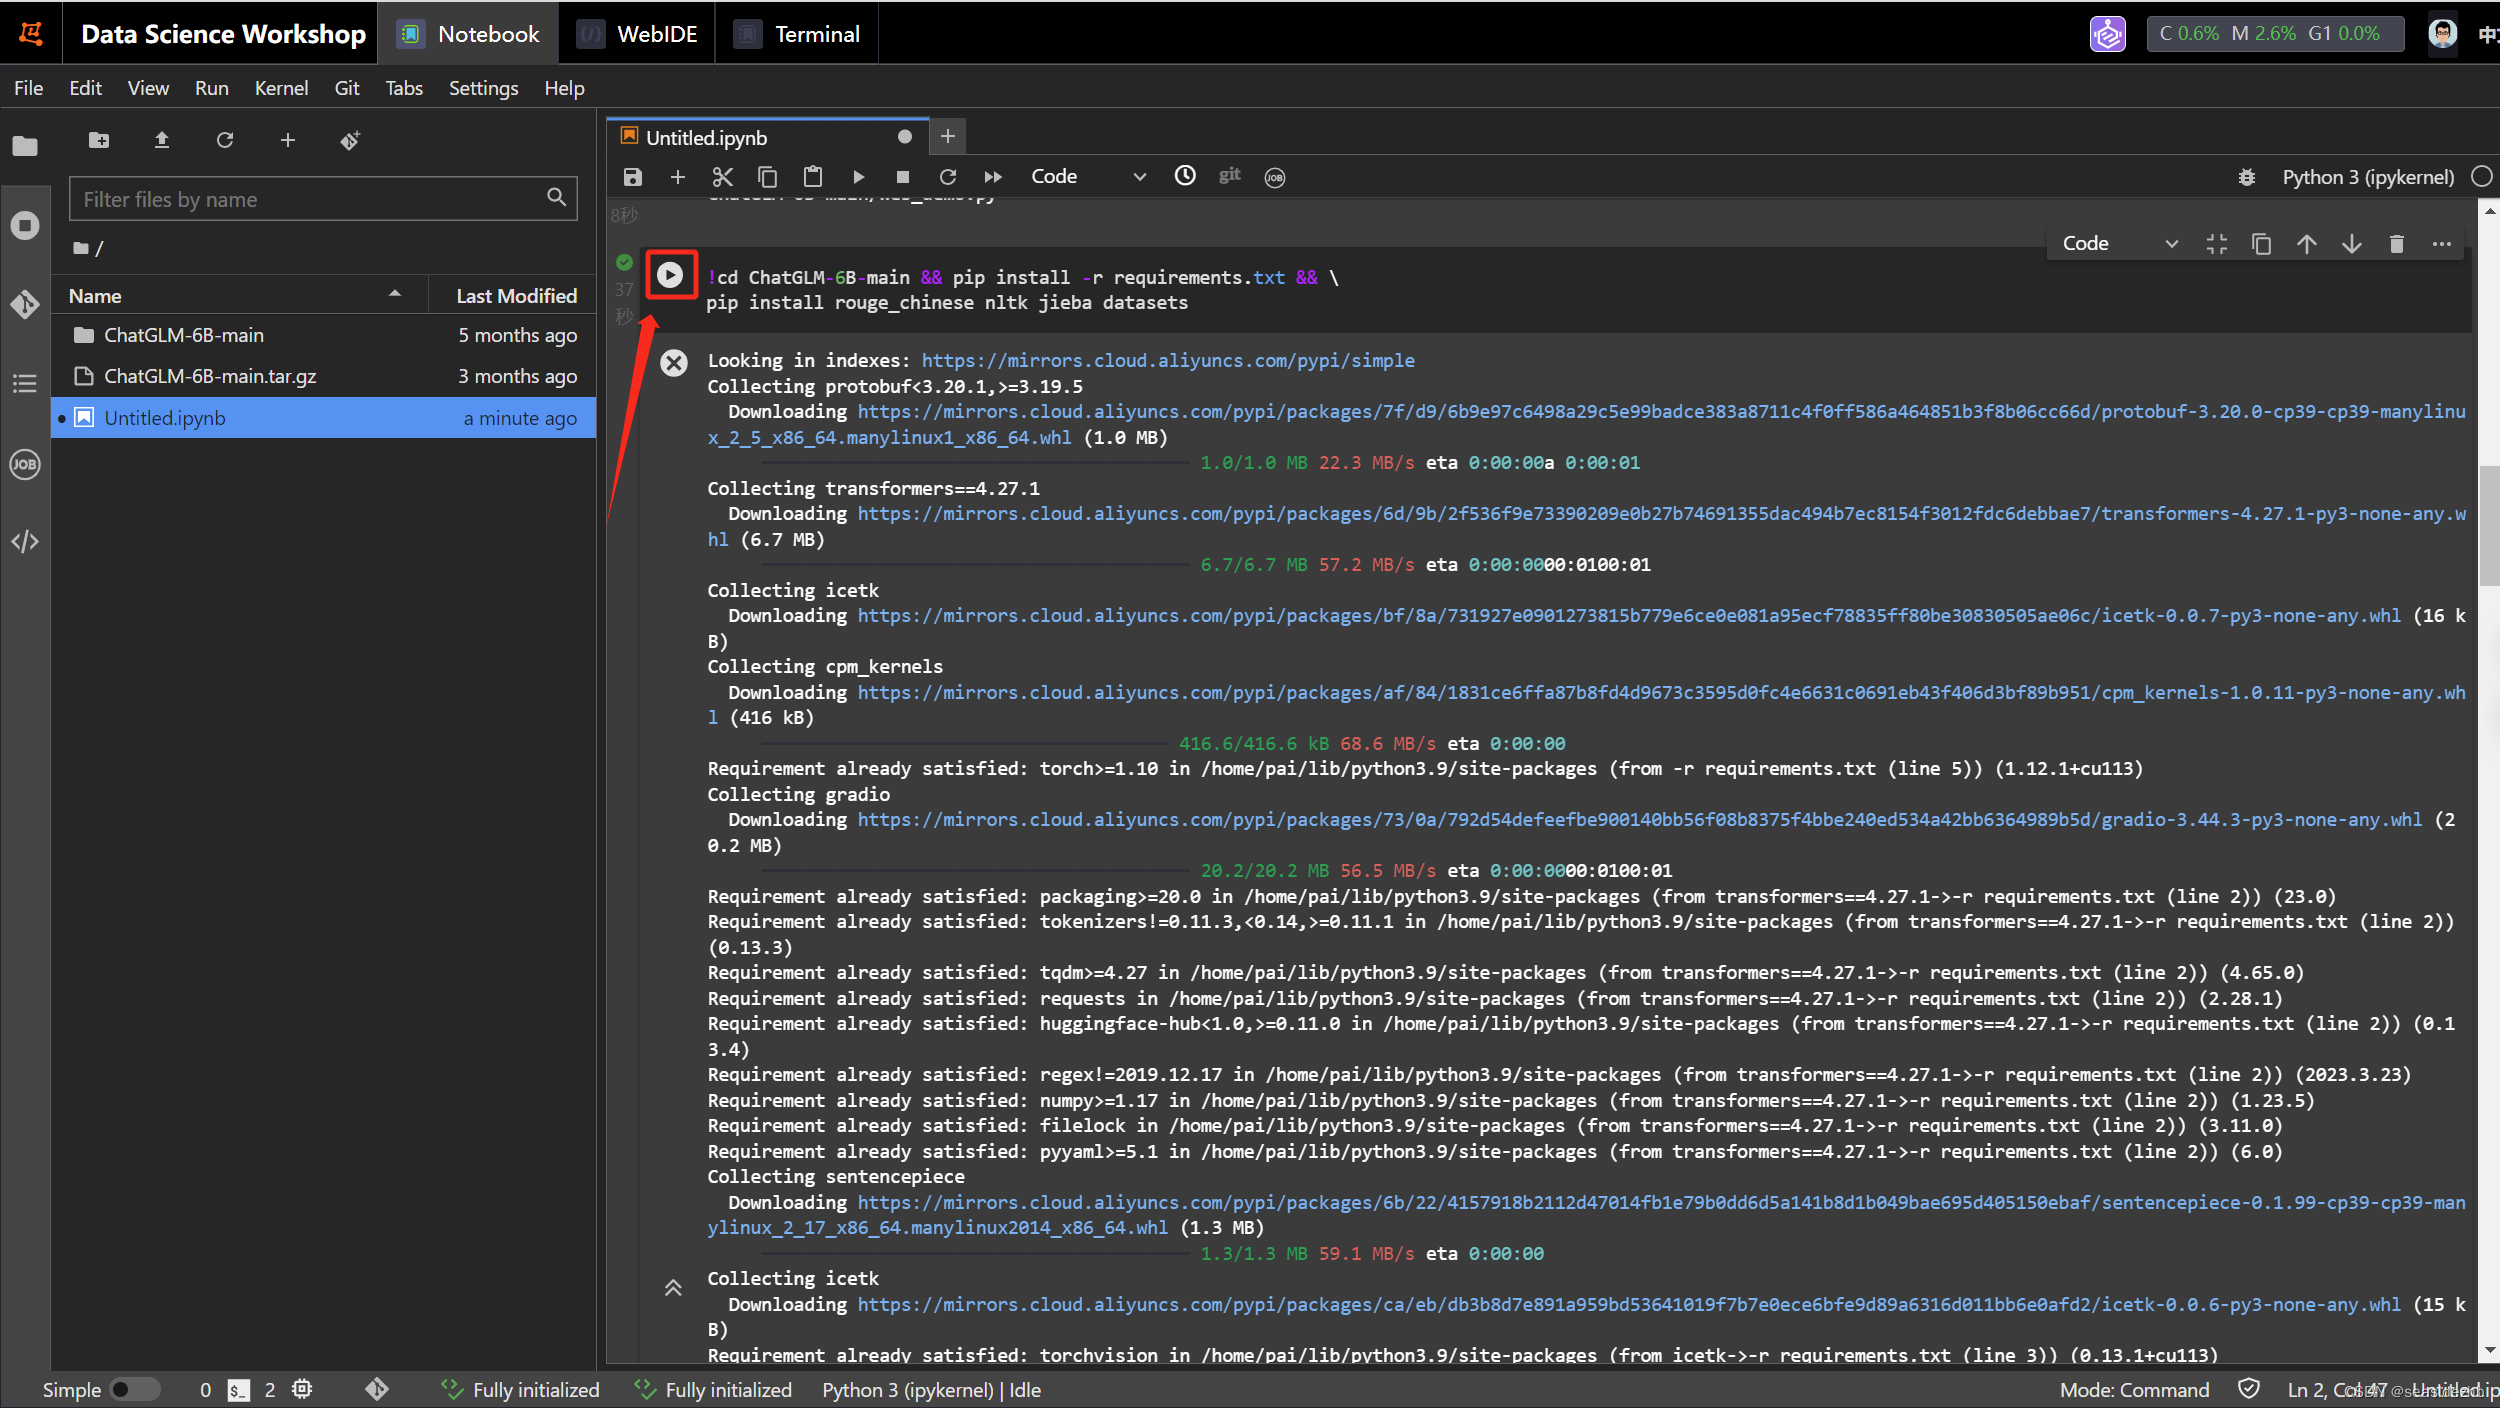The width and height of the screenshot is (2500, 1408).
Task: Paste cell from clipboard icon
Action: (x=813, y=177)
